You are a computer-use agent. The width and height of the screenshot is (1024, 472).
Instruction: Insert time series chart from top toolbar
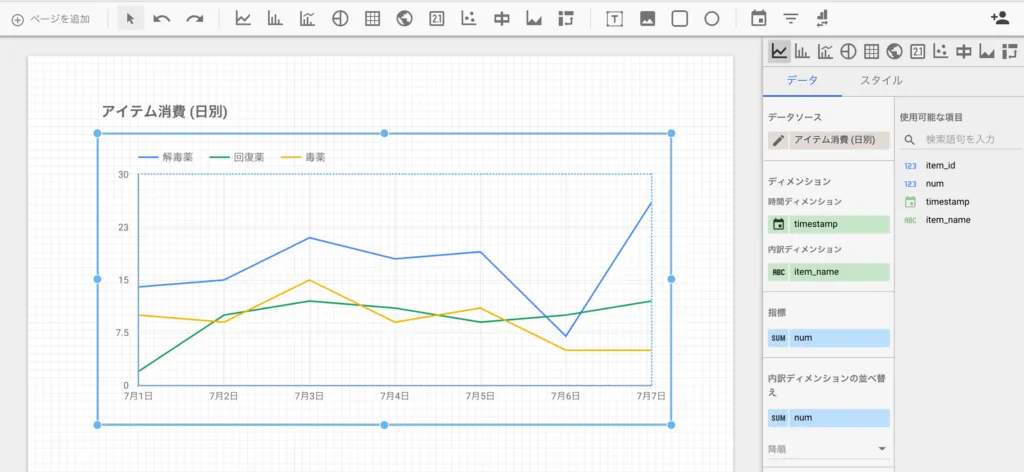pyautogui.click(x=243, y=19)
